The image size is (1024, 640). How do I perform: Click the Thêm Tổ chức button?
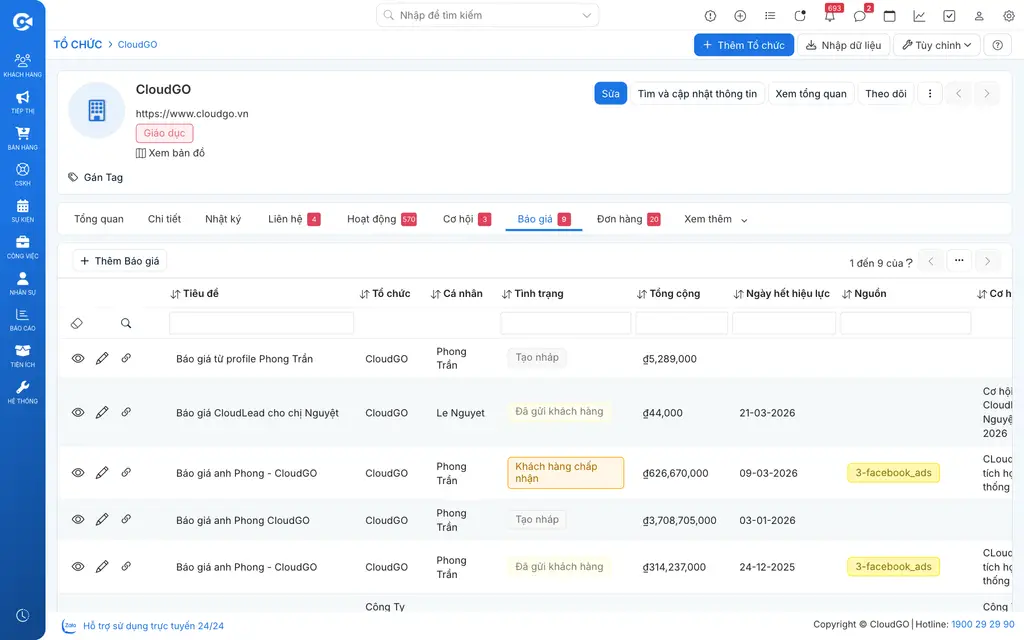click(744, 45)
